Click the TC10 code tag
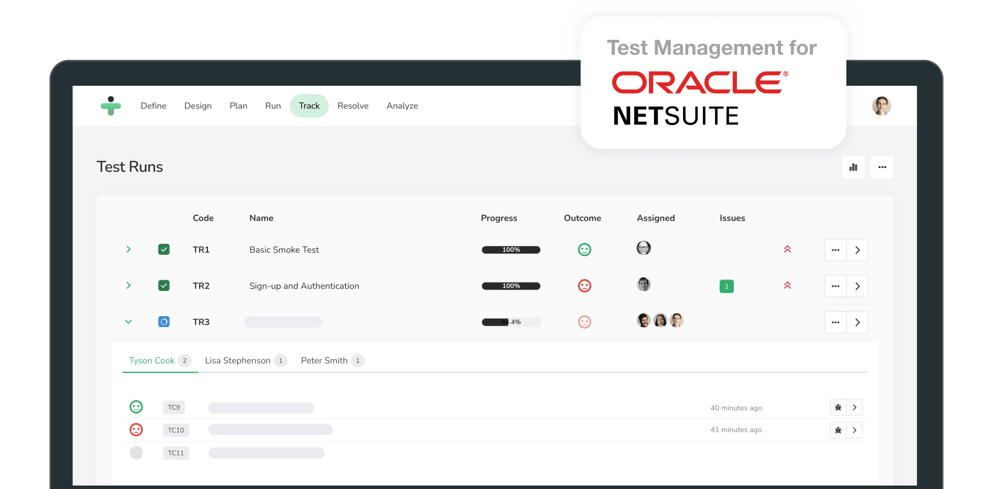This screenshot has height=489, width=991. [x=176, y=430]
